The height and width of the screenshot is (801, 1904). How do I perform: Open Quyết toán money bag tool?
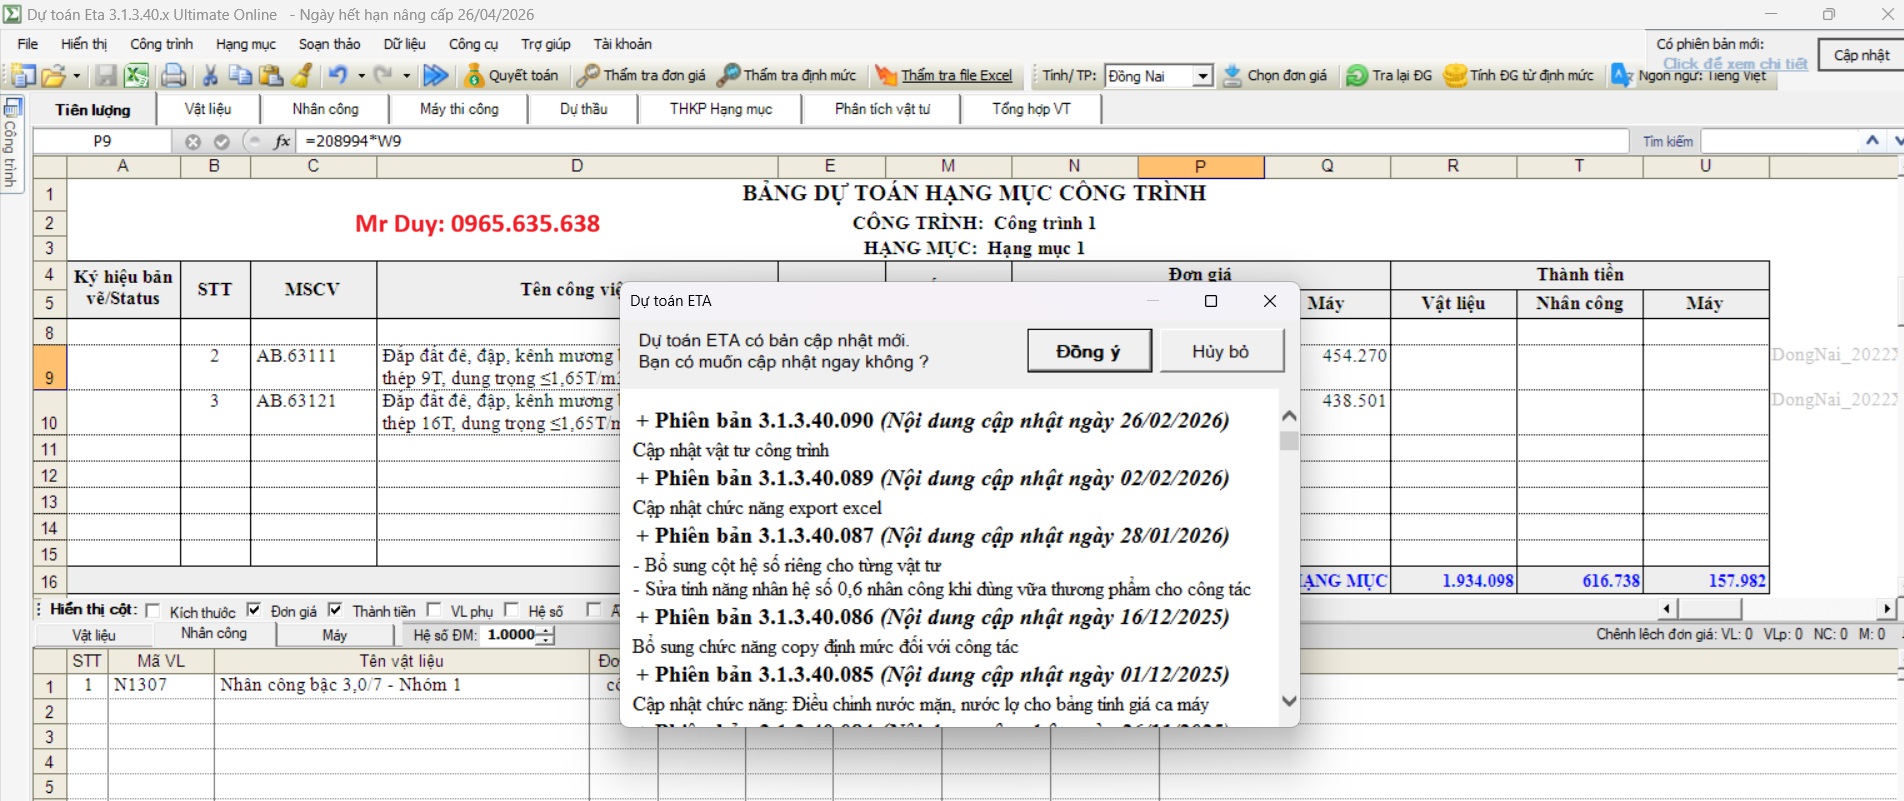[511, 76]
